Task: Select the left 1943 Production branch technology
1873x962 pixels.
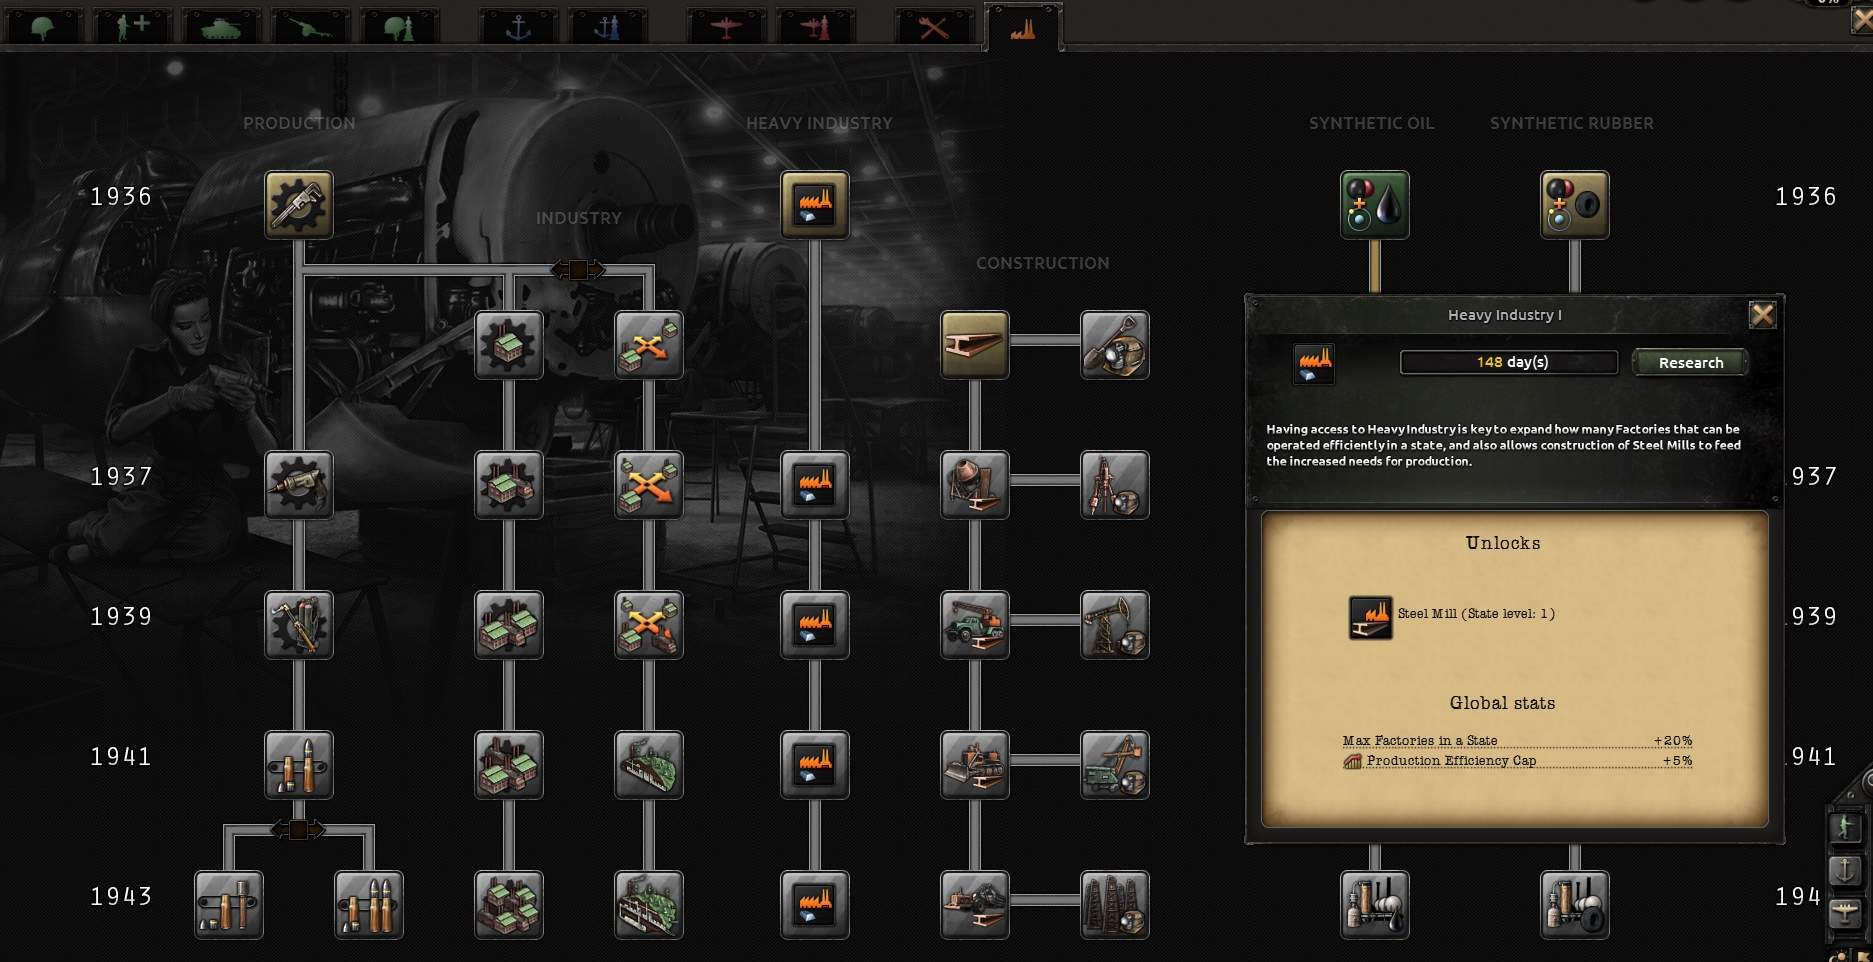Action: [229, 905]
